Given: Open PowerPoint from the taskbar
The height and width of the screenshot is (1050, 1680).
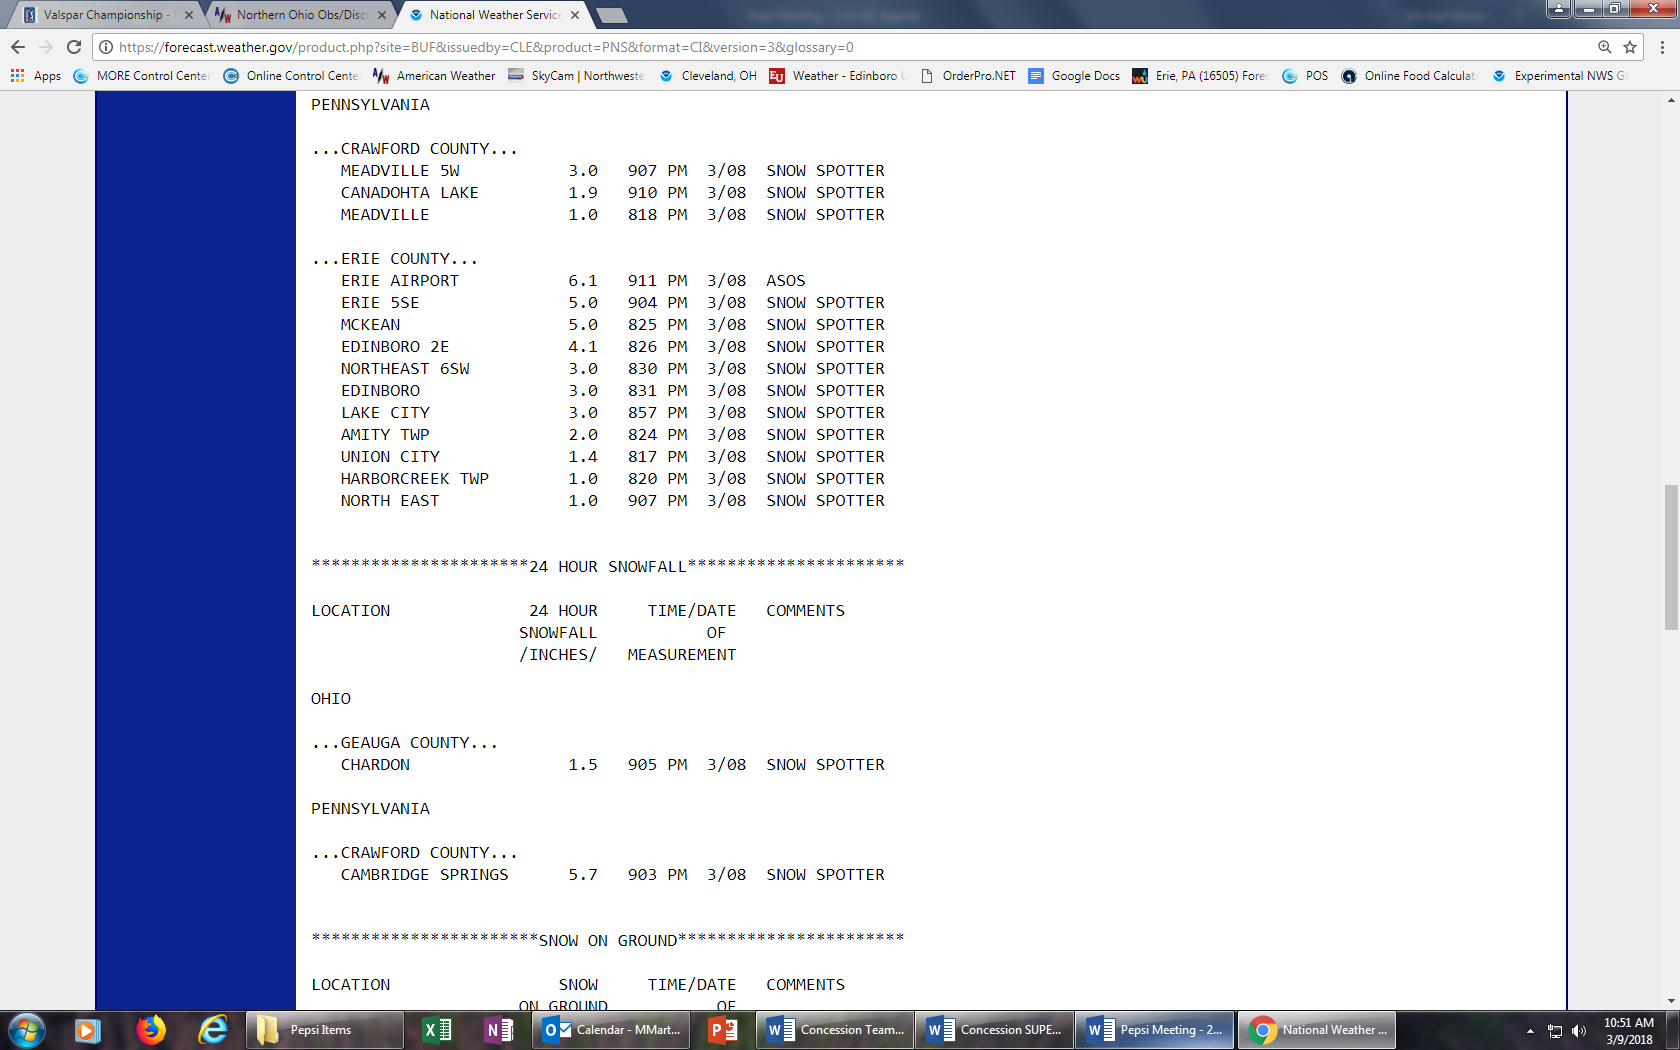Looking at the screenshot, I should [723, 1030].
